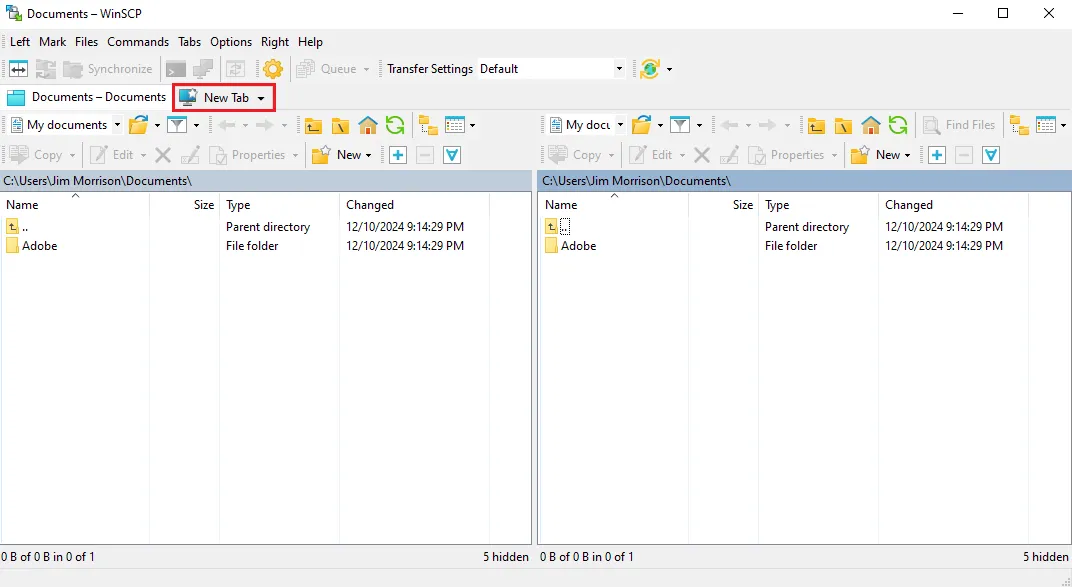
Task: Expand the left My documents drive dropdown
Action: tap(117, 125)
